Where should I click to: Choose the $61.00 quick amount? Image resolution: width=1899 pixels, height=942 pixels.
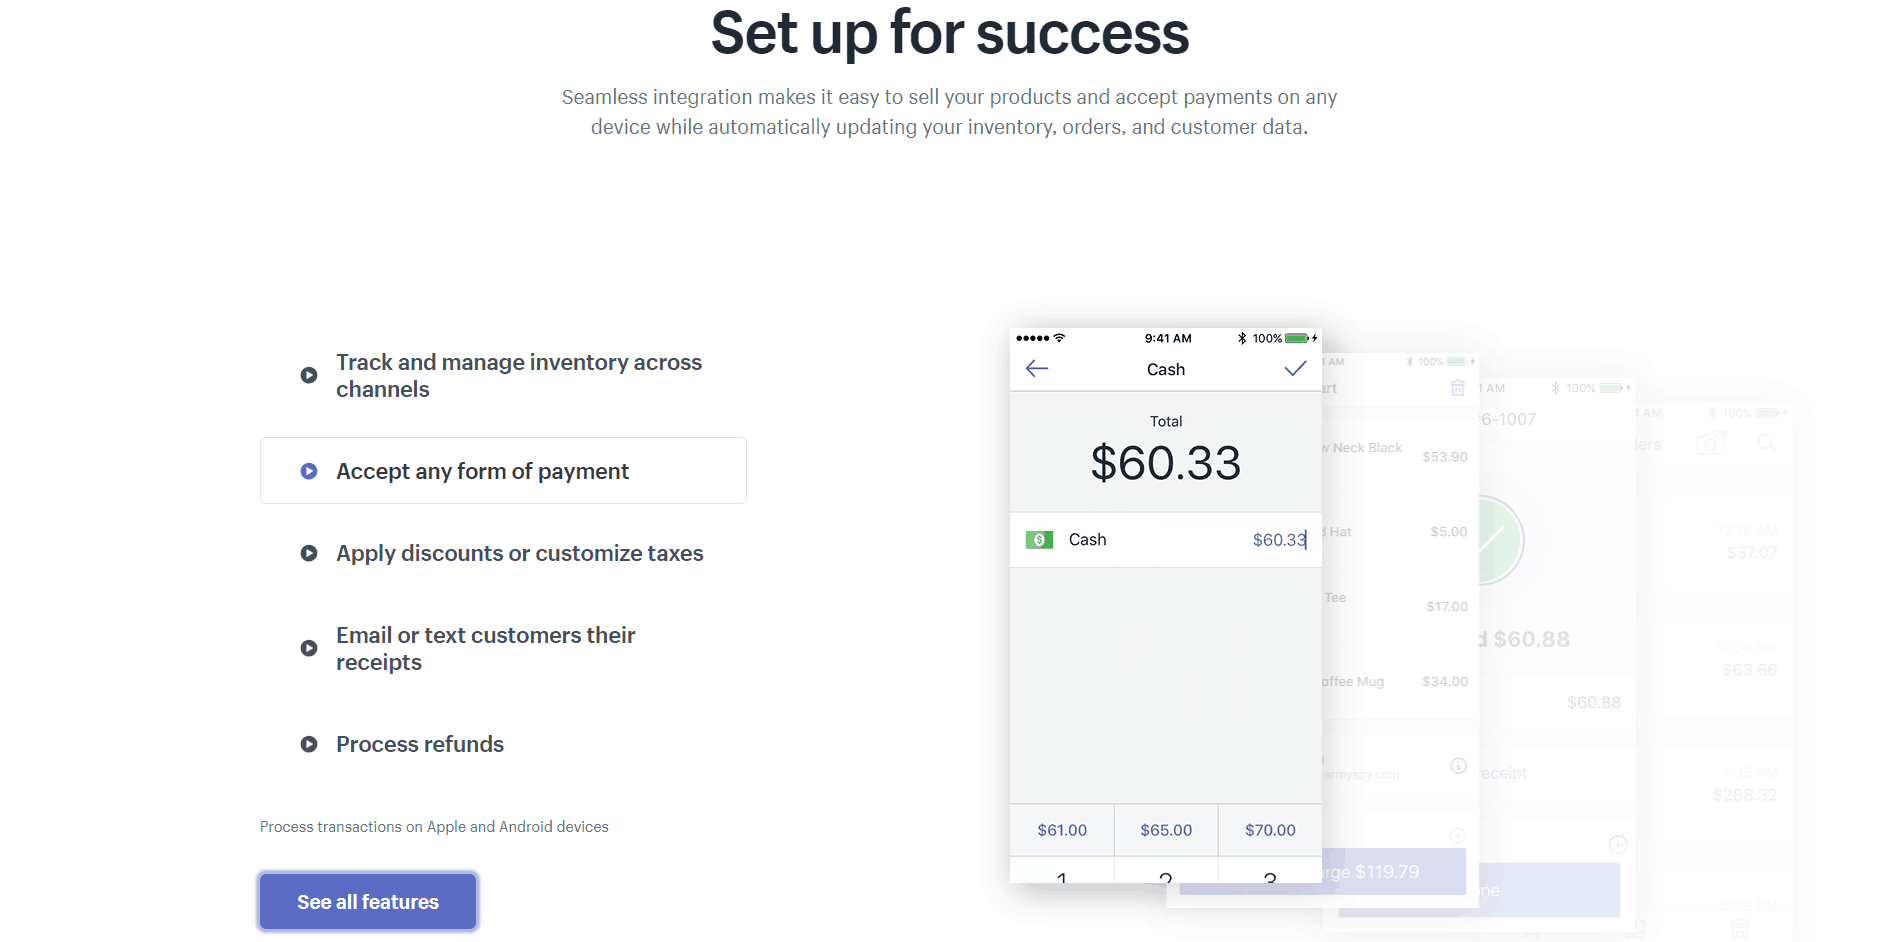(x=1062, y=830)
